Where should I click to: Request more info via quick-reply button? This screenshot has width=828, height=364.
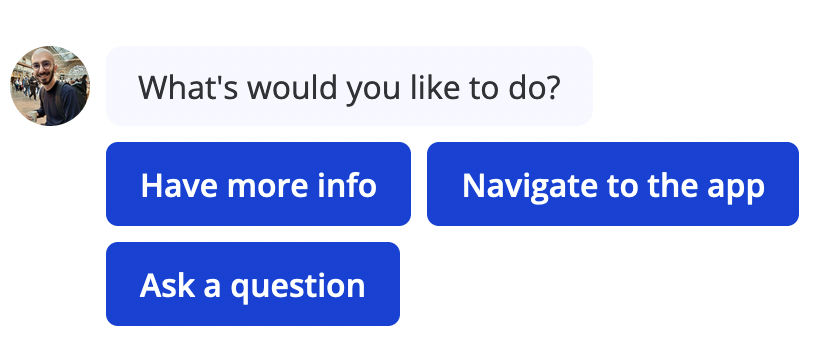pos(258,184)
